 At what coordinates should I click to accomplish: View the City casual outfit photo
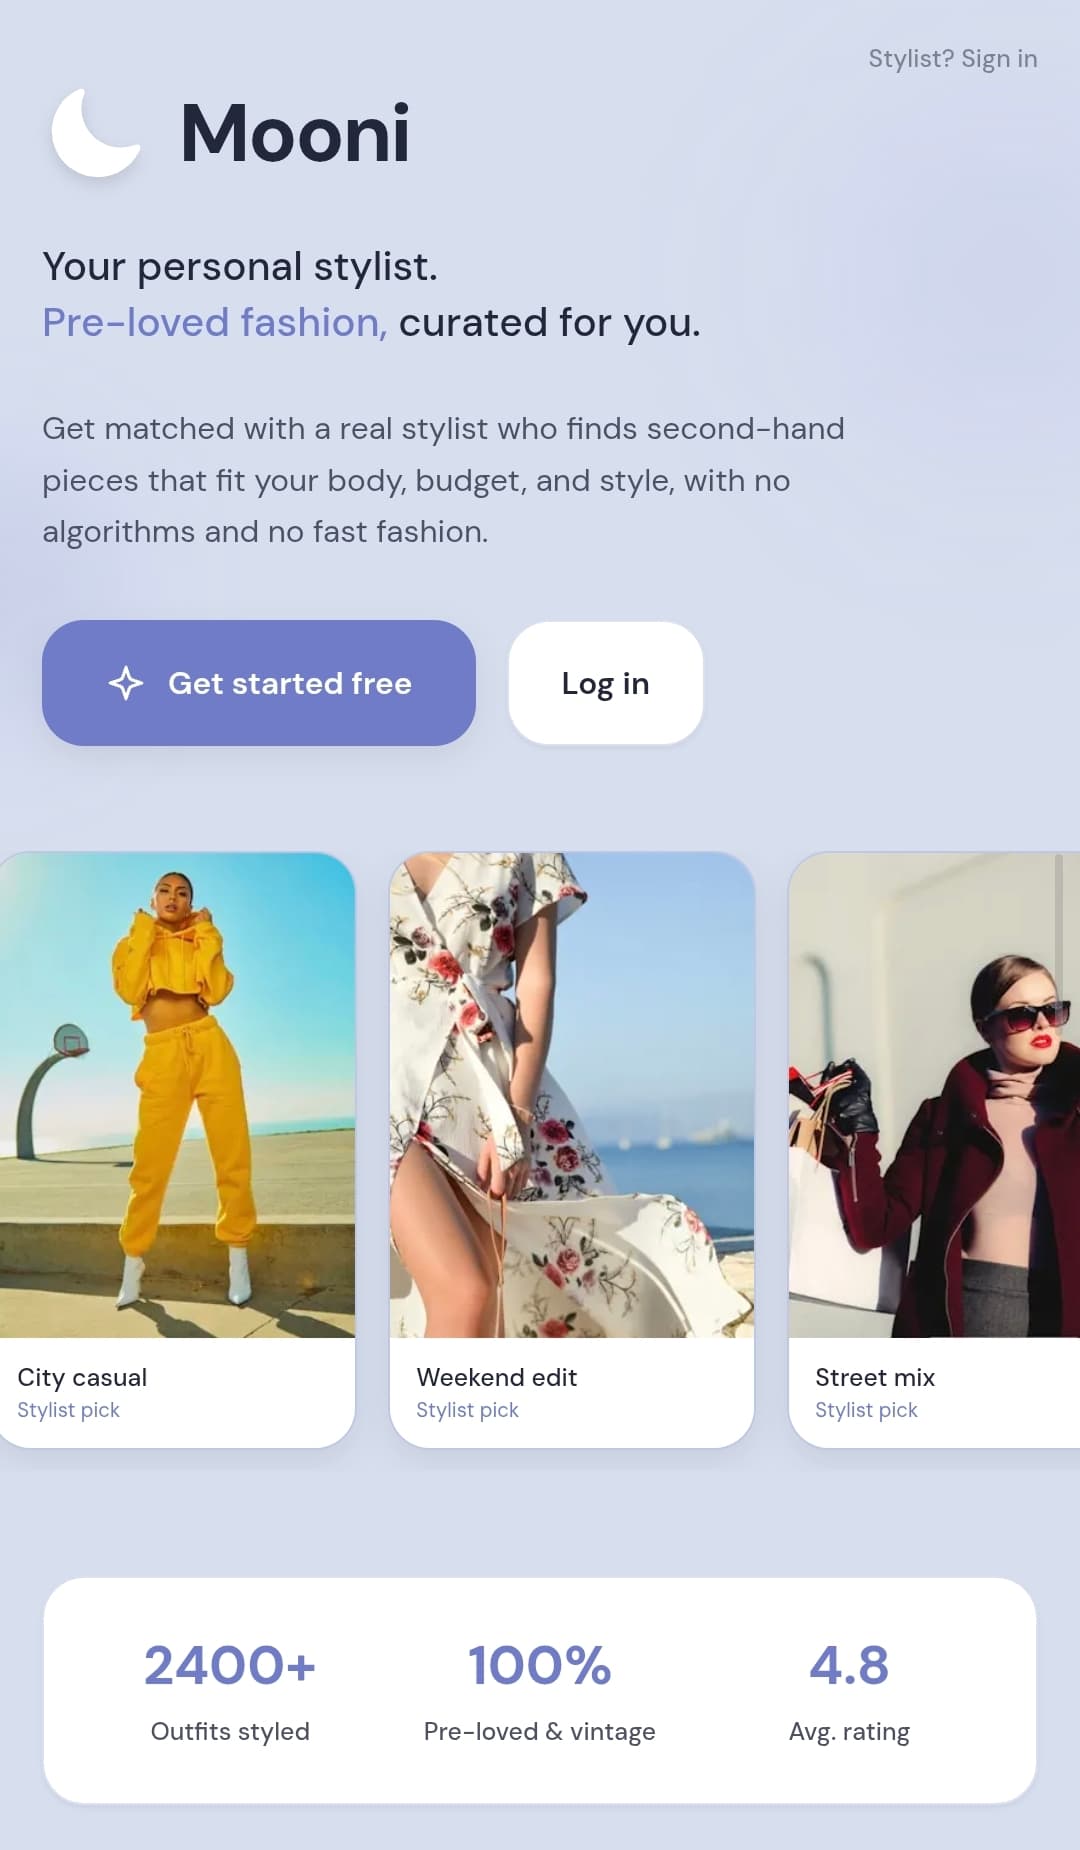tap(177, 1095)
